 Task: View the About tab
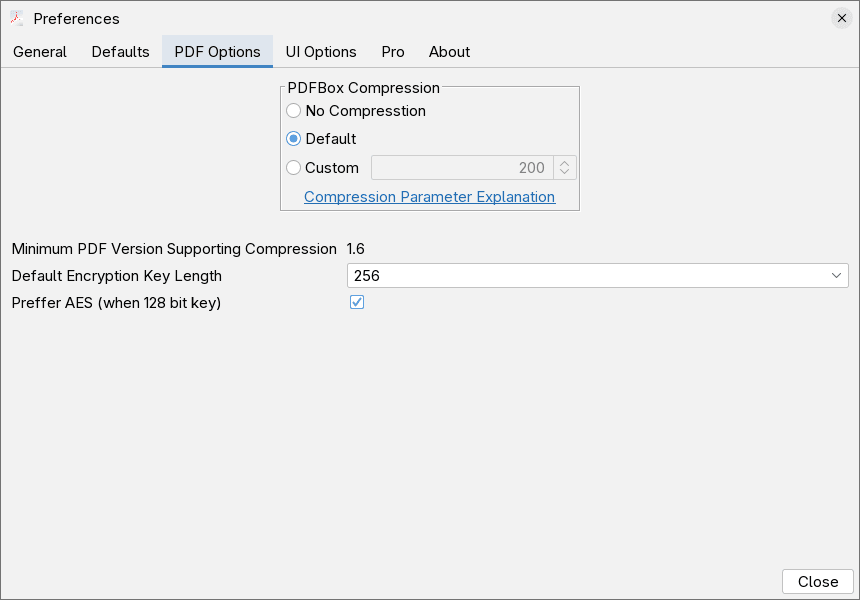[449, 52]
